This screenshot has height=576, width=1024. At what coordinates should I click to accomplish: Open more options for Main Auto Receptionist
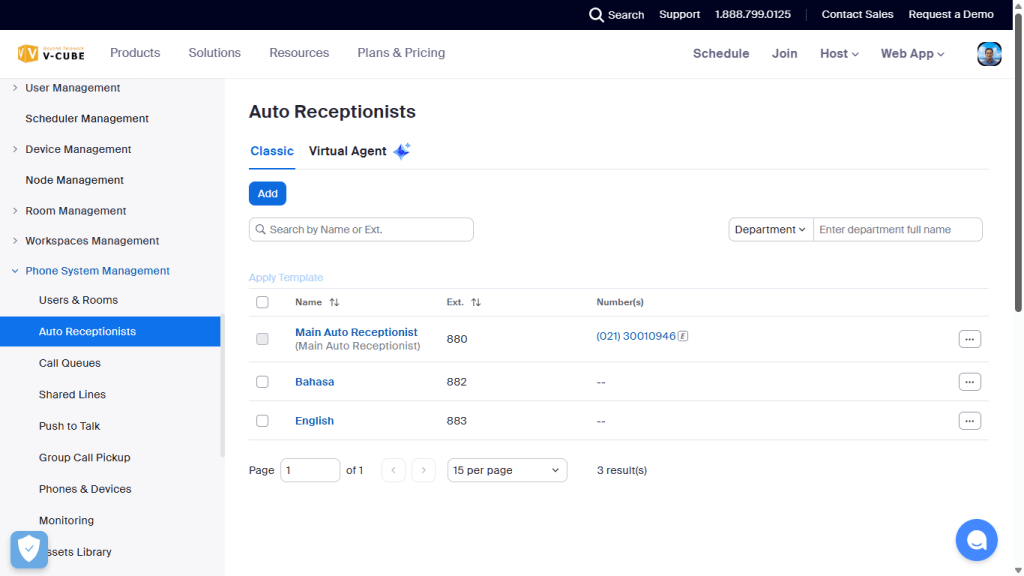coord(969,339)
